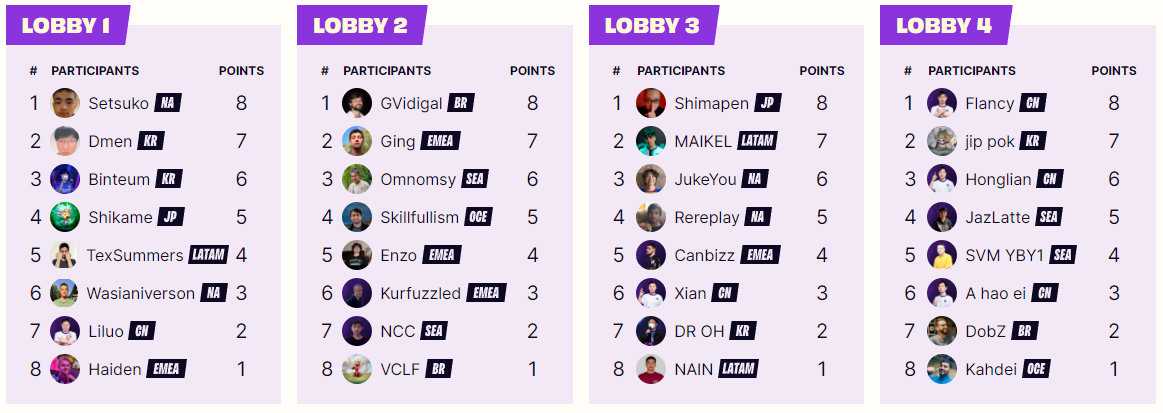Click Omnomsy's profile avatar

[357, 179]
